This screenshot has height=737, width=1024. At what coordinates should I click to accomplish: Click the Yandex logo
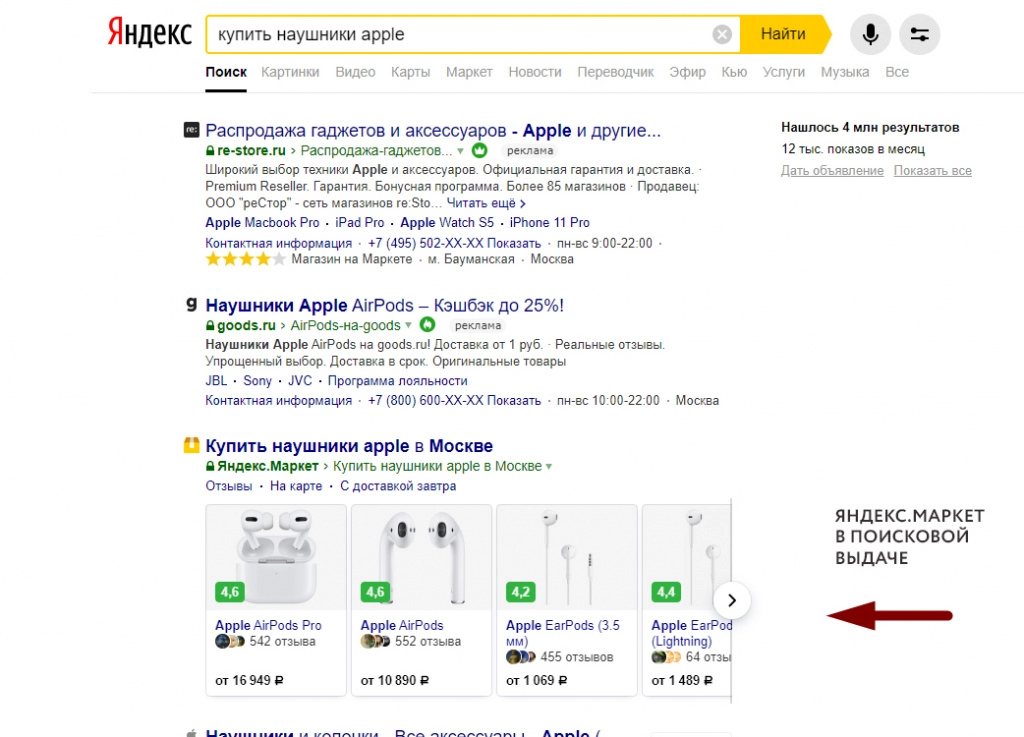pos(149,33)
